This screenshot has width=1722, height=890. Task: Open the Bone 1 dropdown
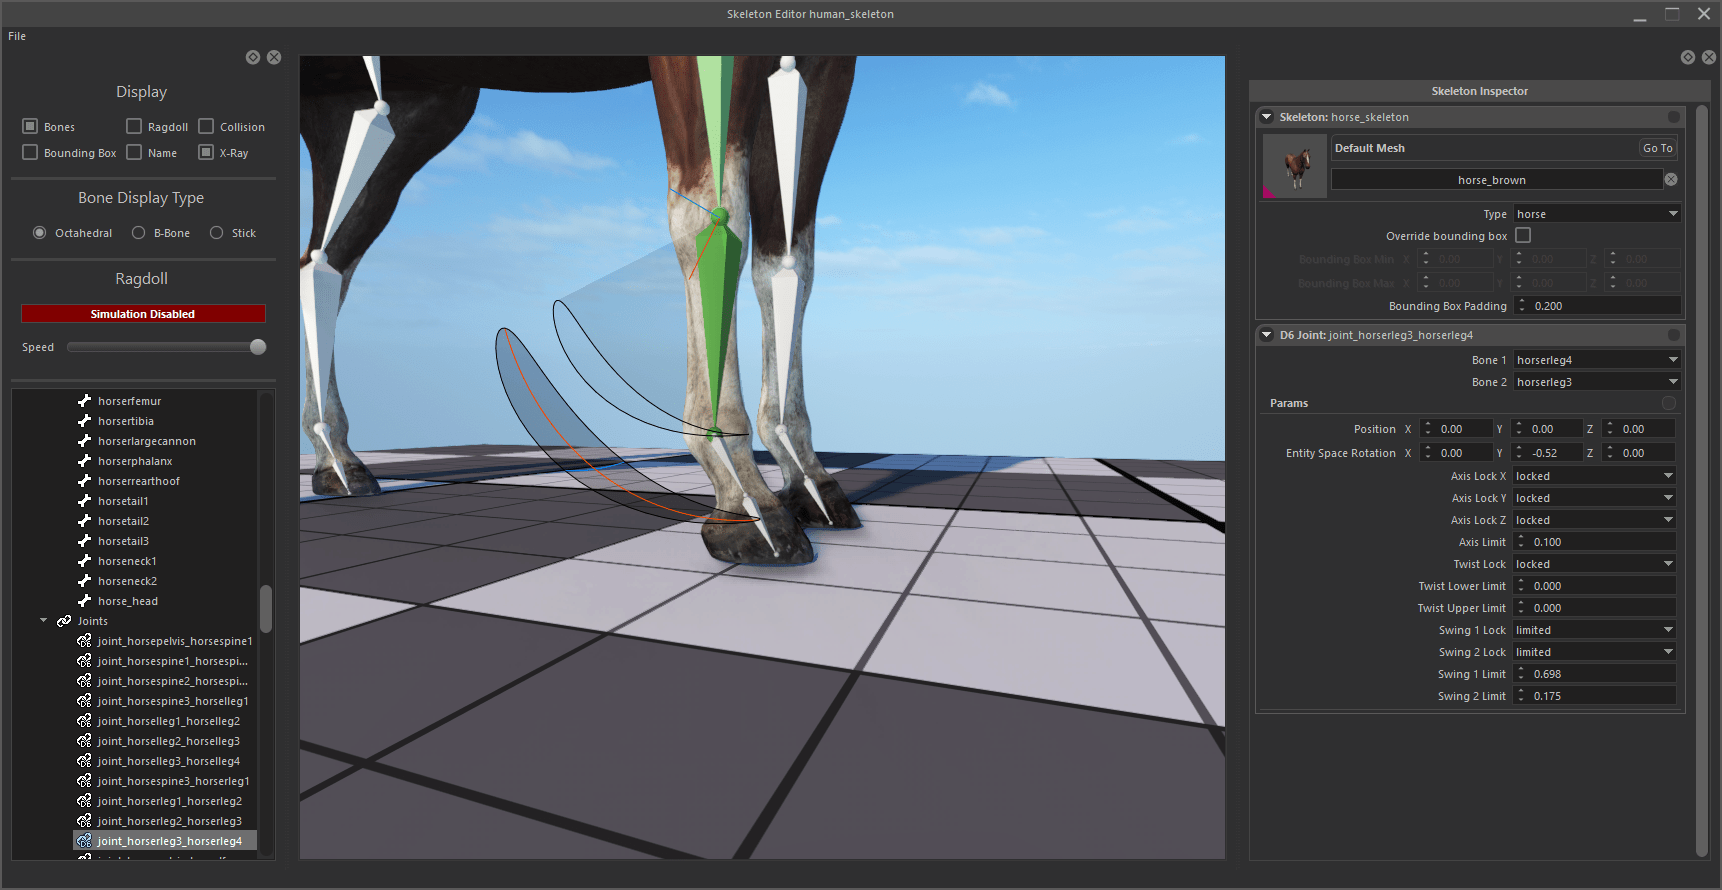[1596, 360]
